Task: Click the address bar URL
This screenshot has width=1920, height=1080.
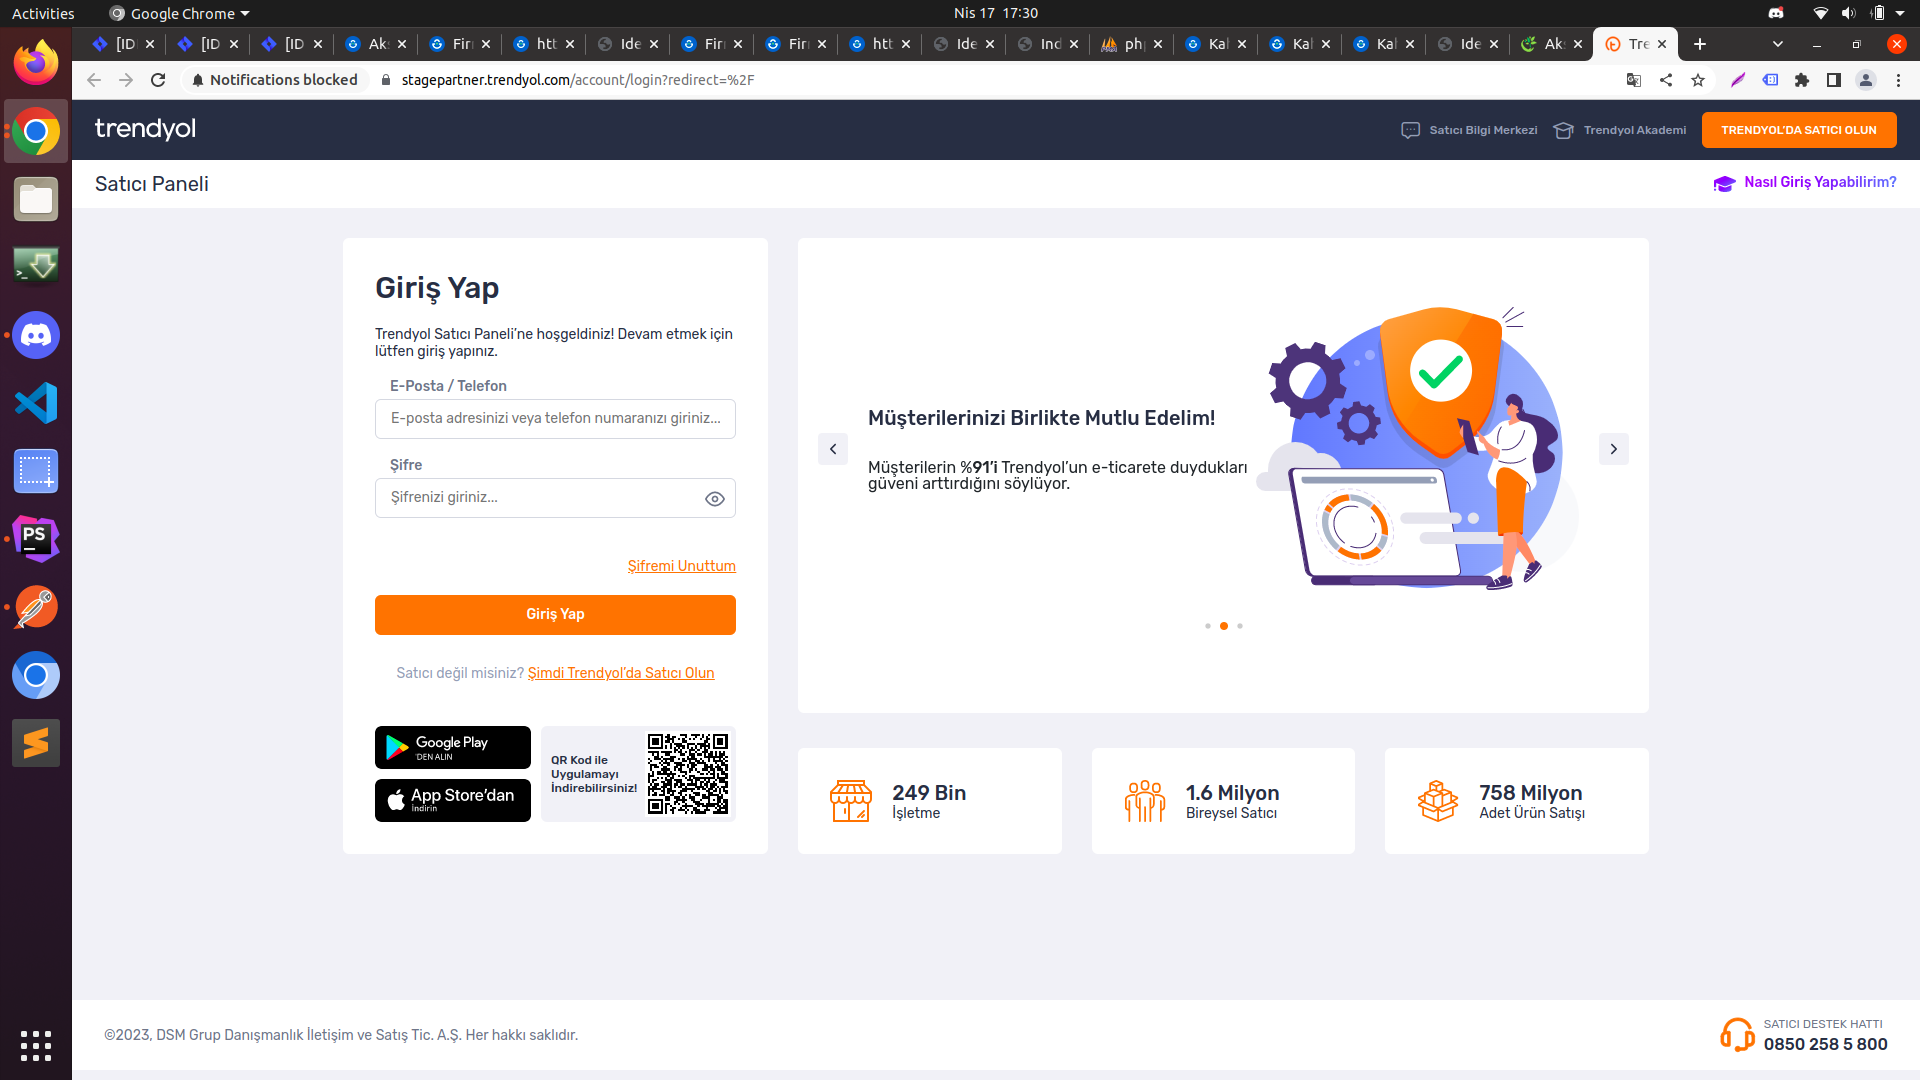Action: click(x=578, y=80)
